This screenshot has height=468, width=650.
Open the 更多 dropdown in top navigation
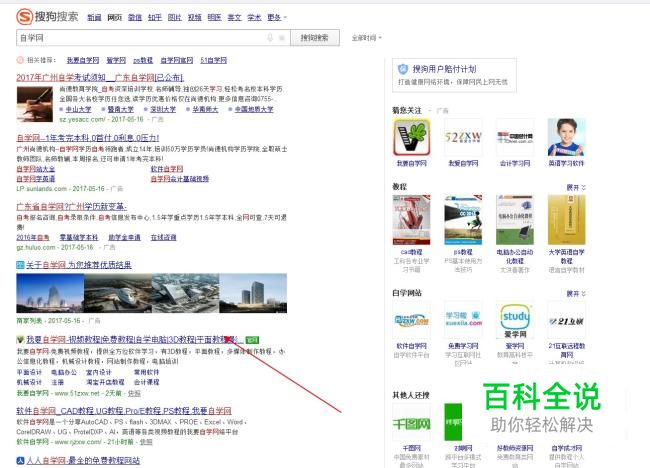click(x=277, y=17)
